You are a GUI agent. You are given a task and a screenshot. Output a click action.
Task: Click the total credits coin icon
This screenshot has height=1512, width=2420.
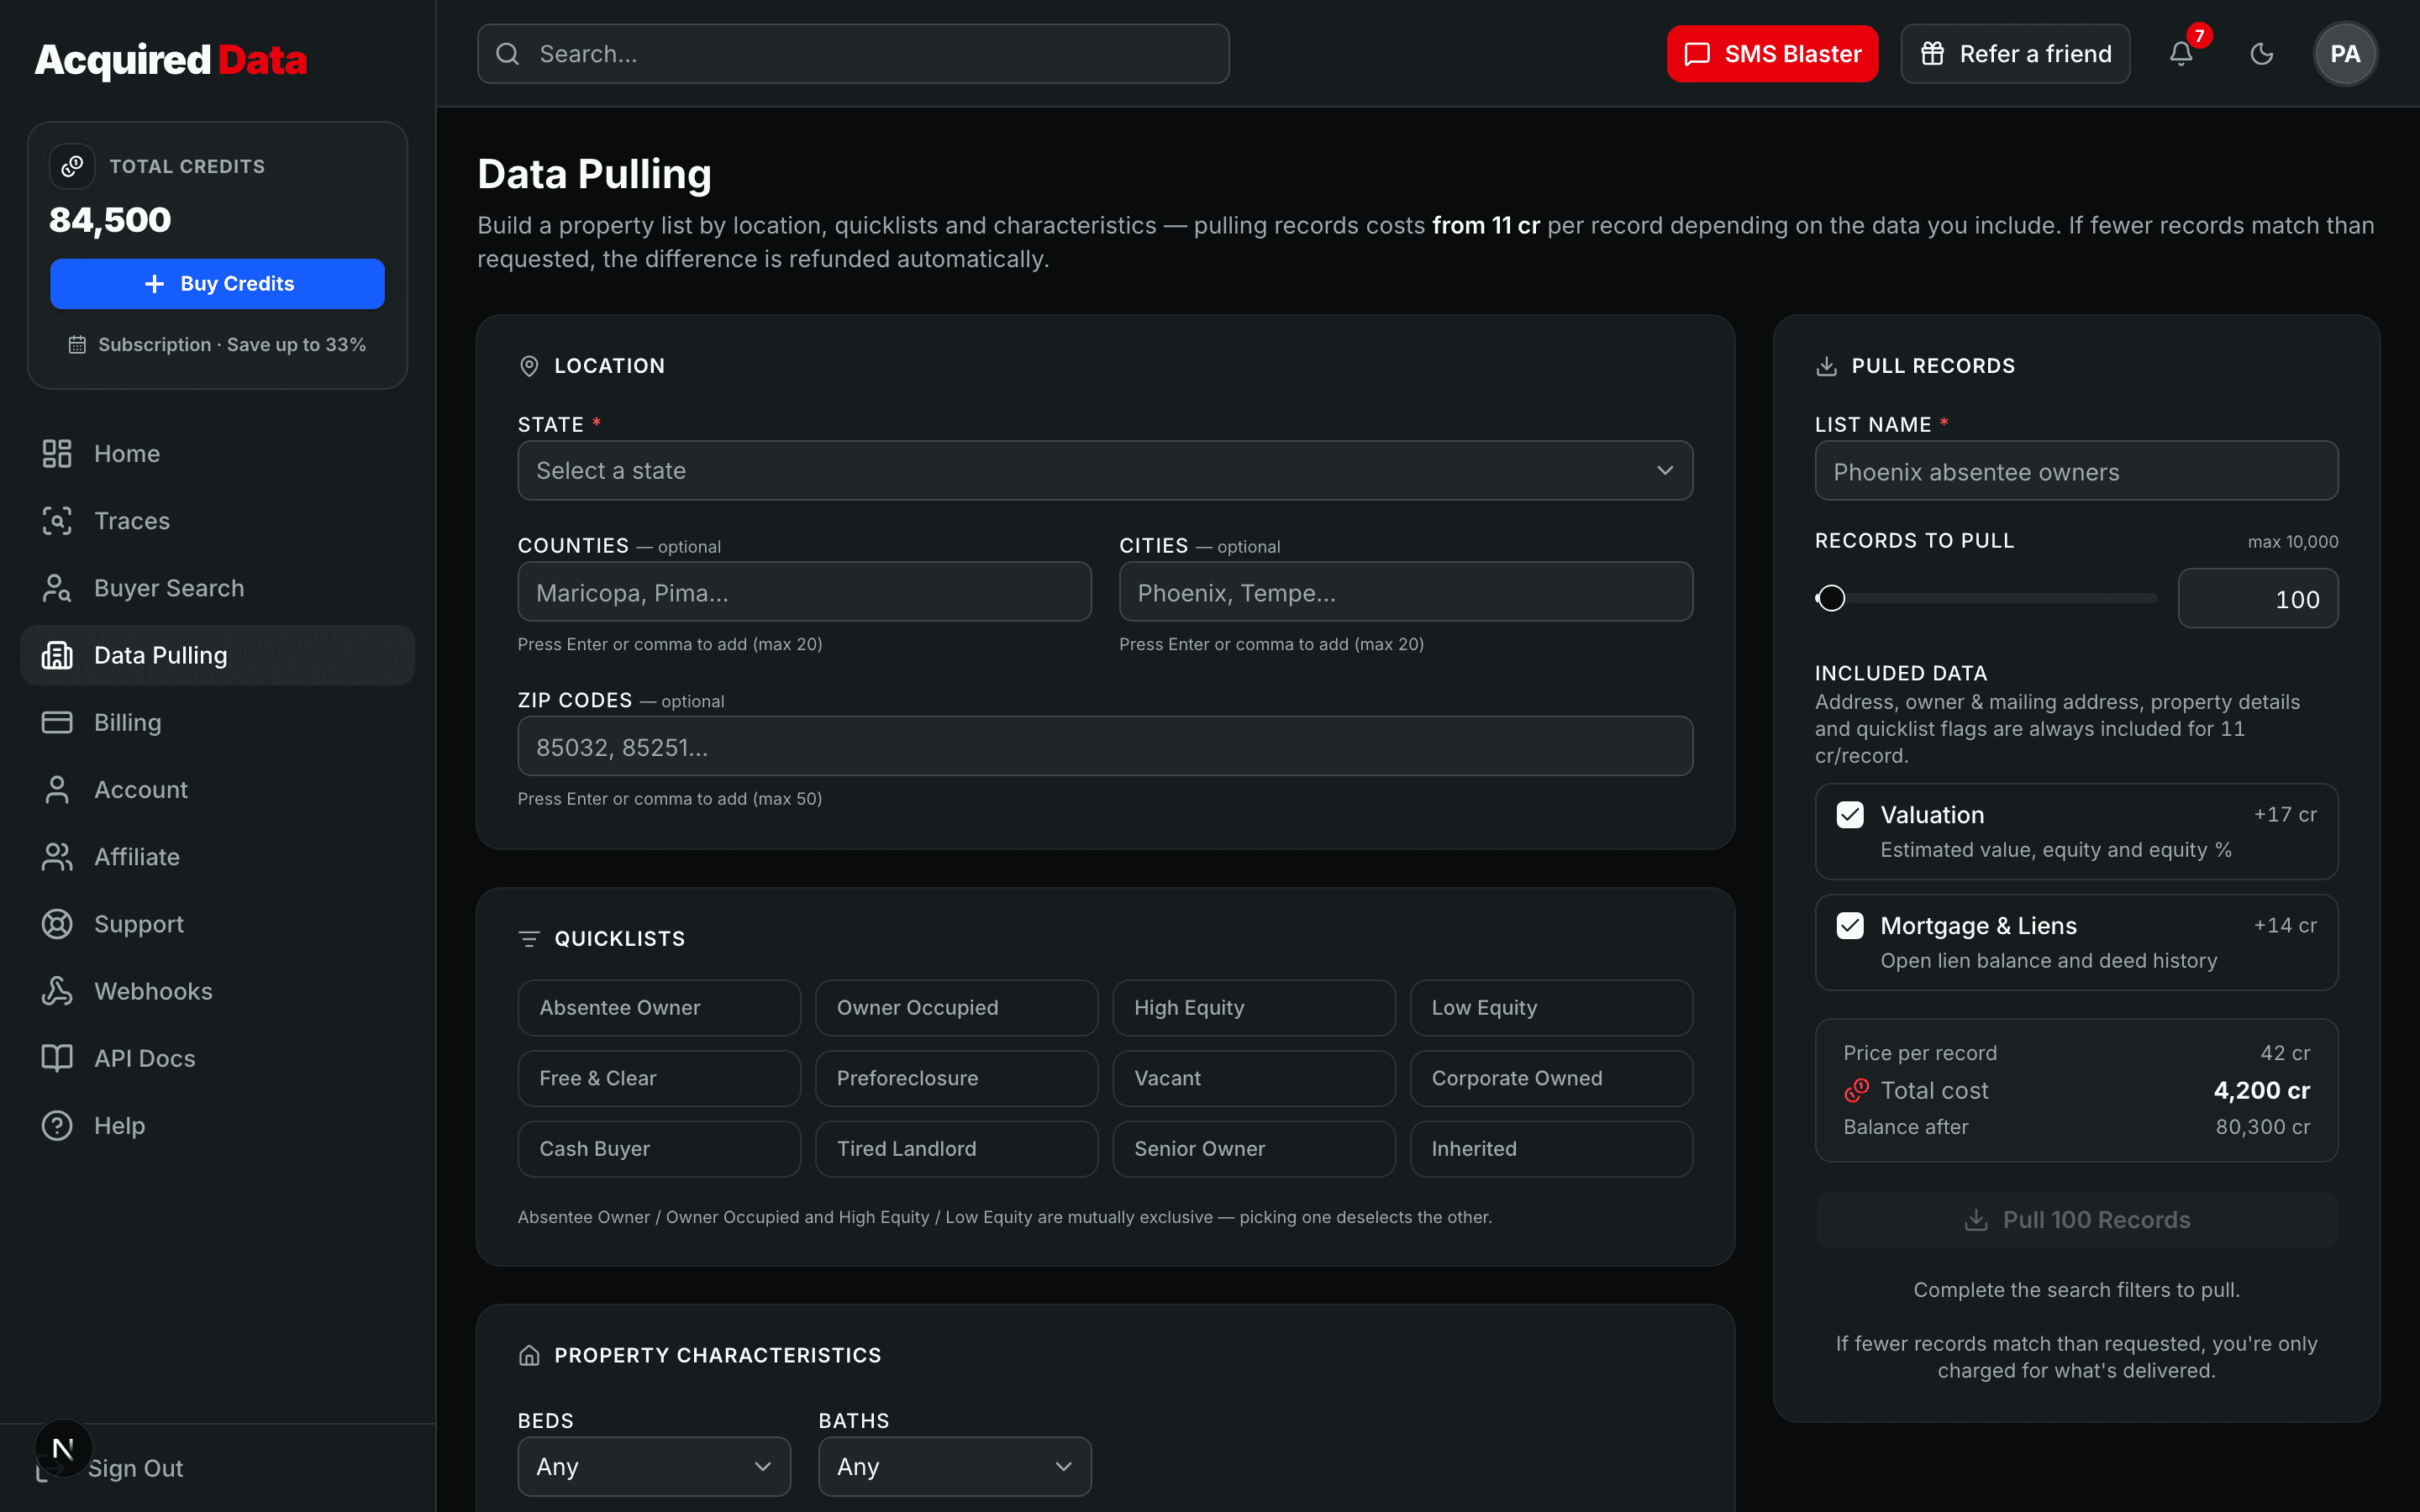[72, 166]
